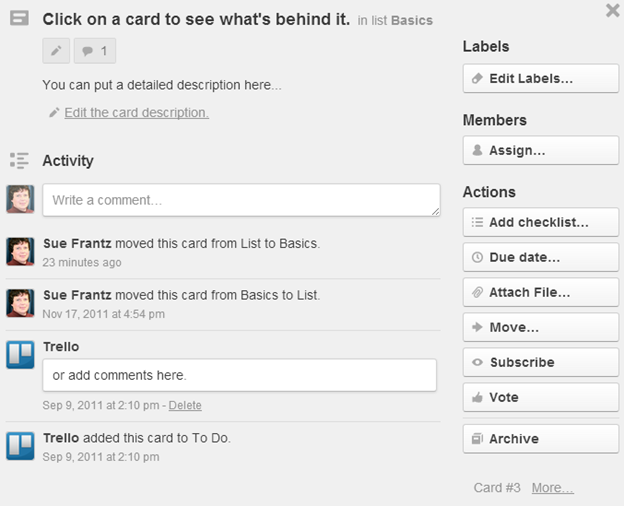Close the card dialog with the X
This screenshot has width=624, height=506.
pyautogui.click(x=613, y=10)
